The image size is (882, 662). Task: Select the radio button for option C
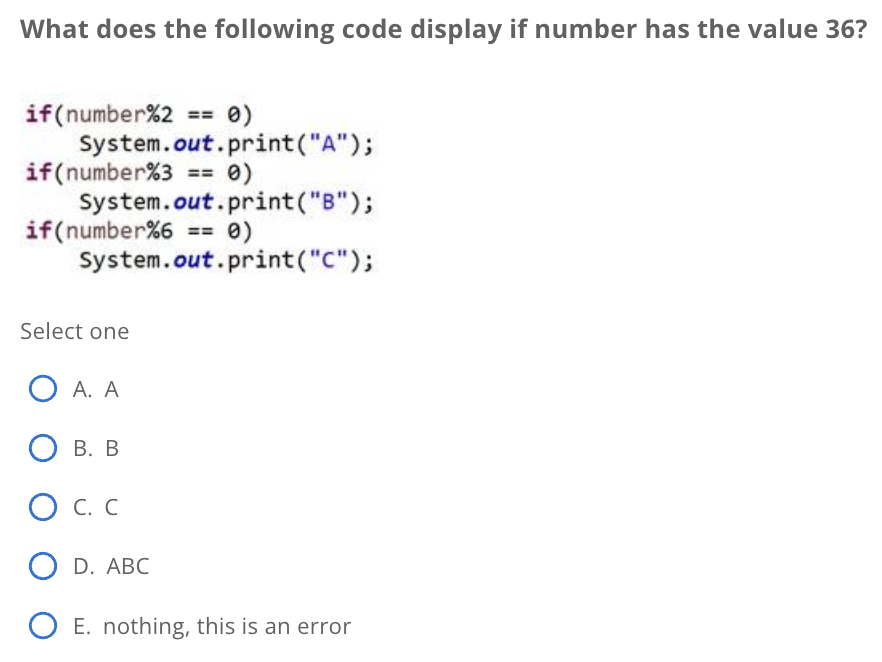click(x=43, y=506)
